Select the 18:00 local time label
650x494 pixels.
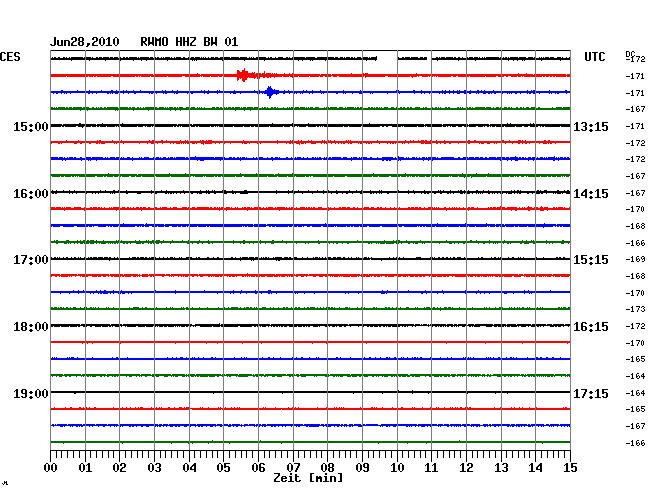click(x=31, y=327)
